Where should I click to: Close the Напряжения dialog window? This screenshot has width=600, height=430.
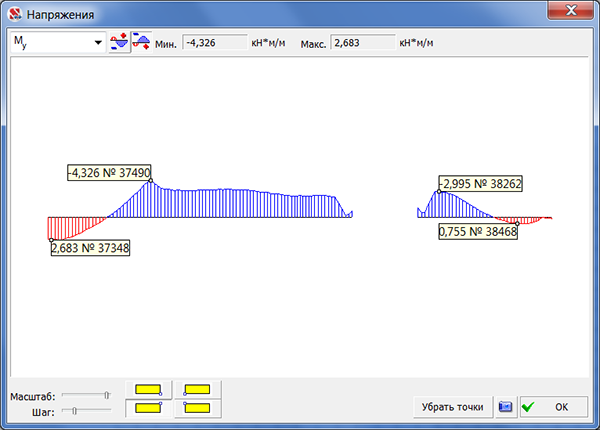click(573, 11)
